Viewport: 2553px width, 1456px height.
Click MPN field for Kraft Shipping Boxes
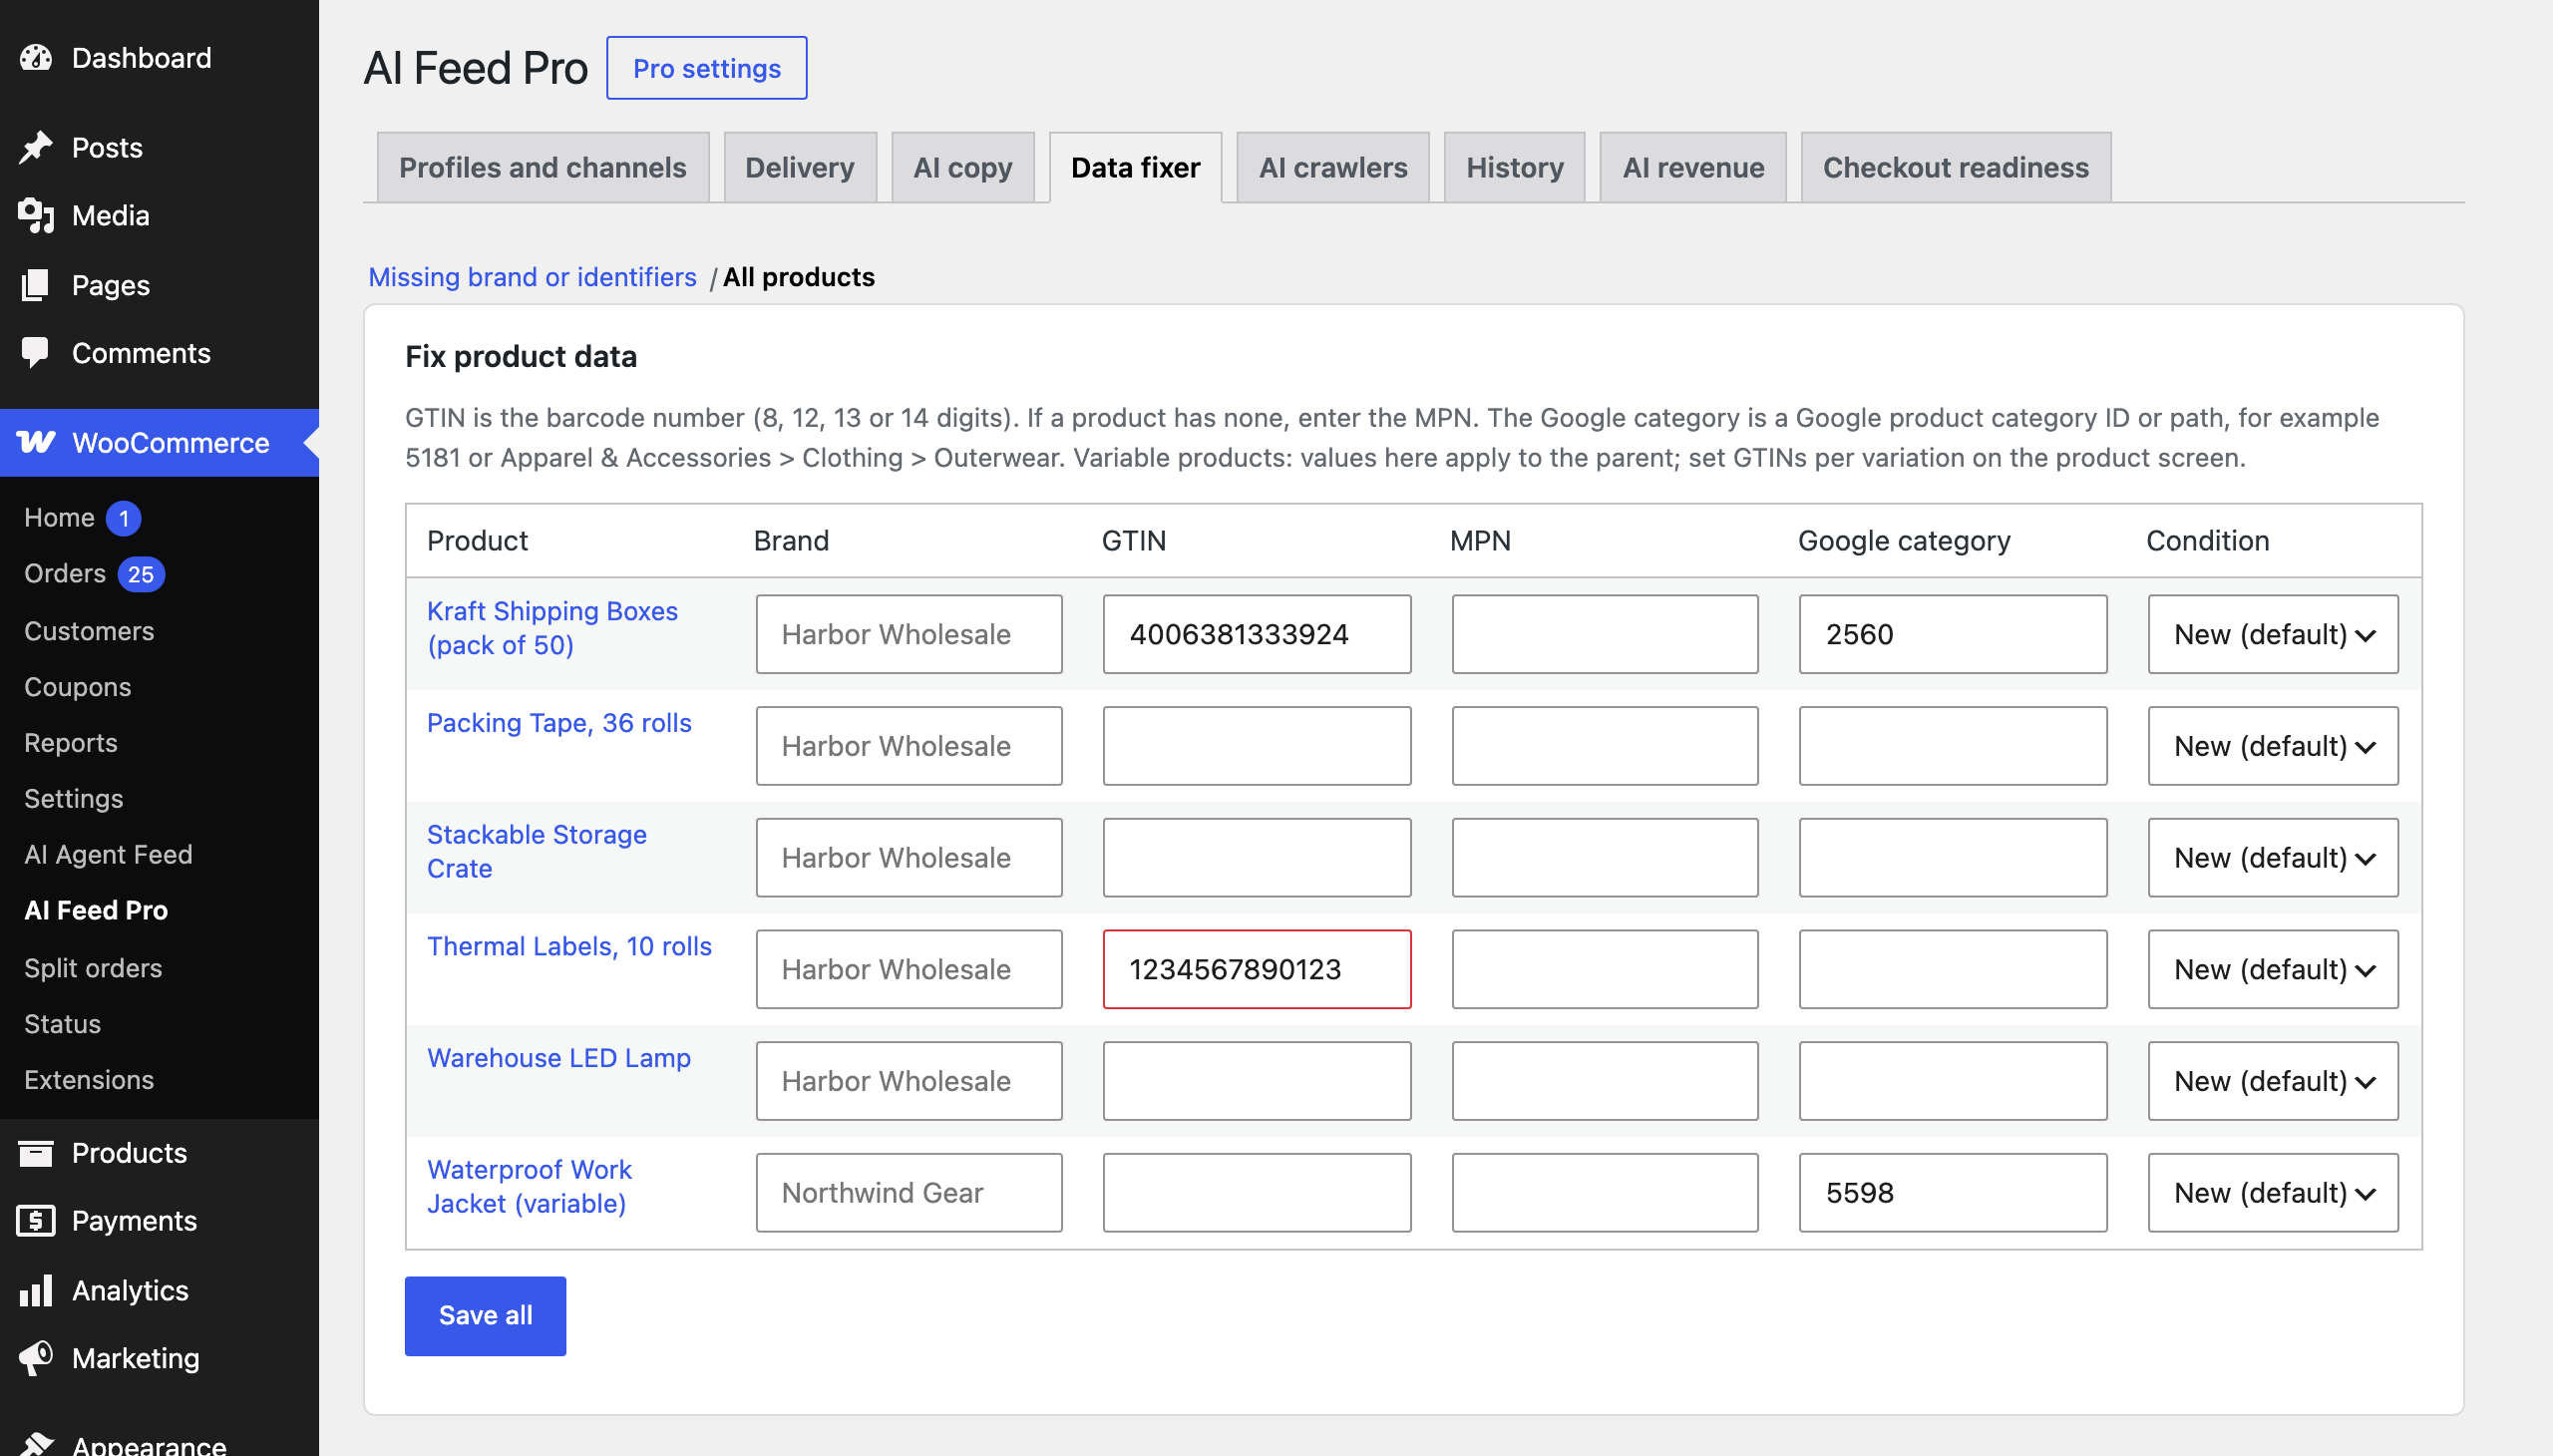click(1605, 634)
